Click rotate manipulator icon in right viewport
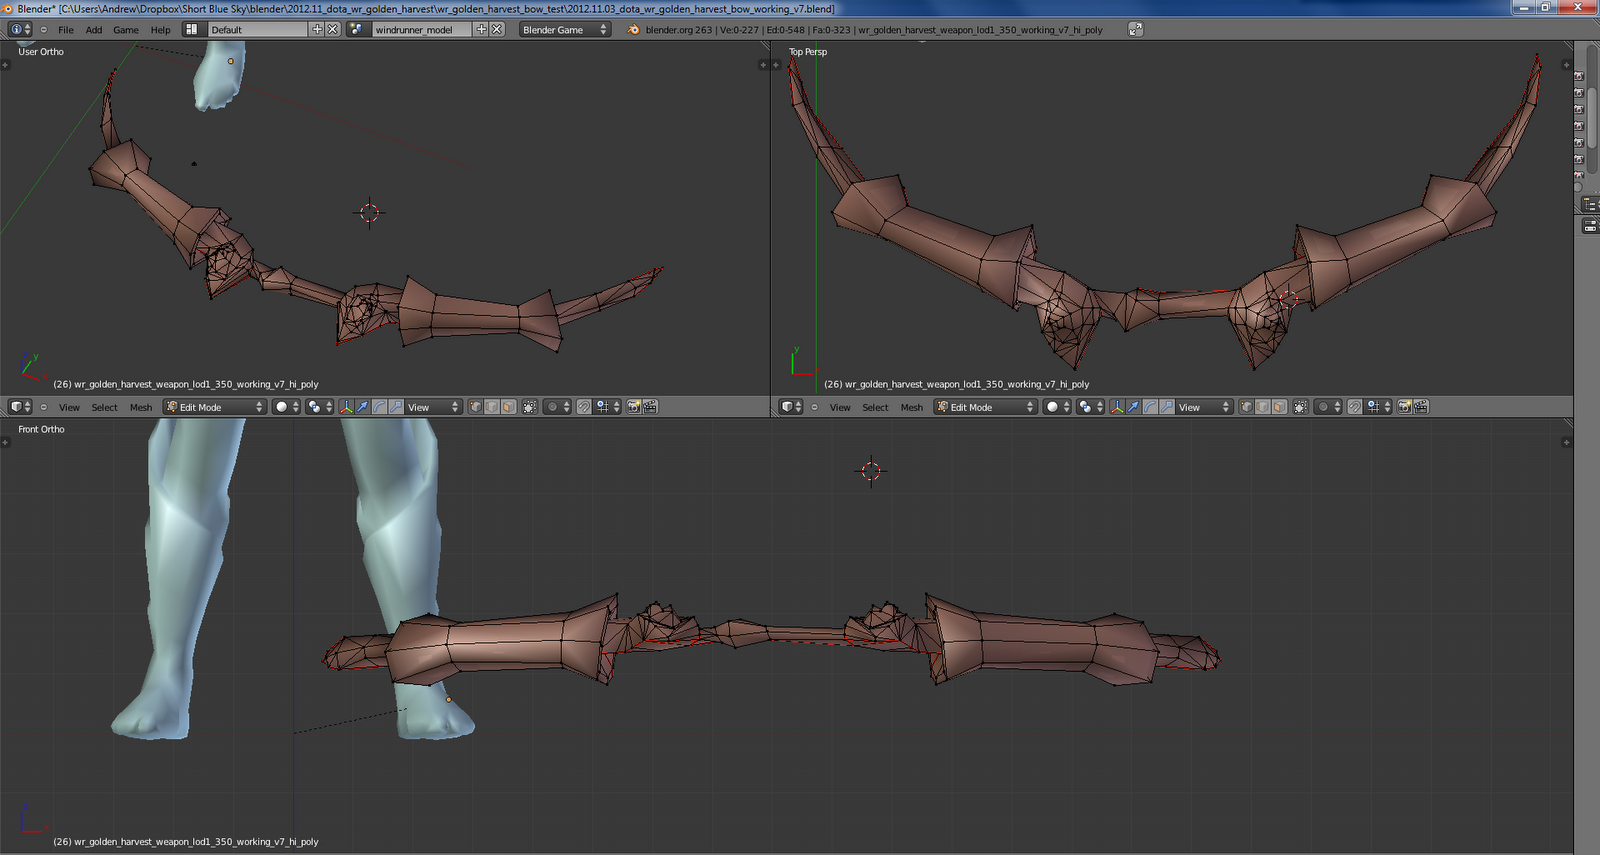This screenshot has height=855, width=1600. pos(1150,407)
